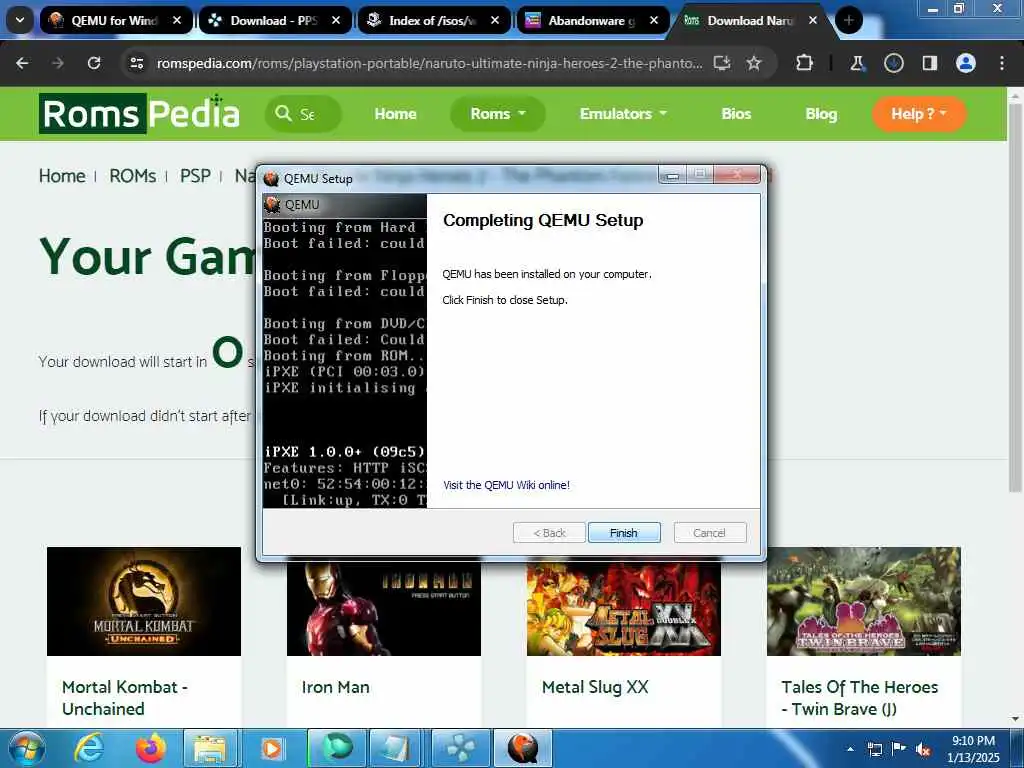This screenshot has height=768, width=1024.
Task: Open the QEMU installer taskbar icon
Action: point(522,748)
